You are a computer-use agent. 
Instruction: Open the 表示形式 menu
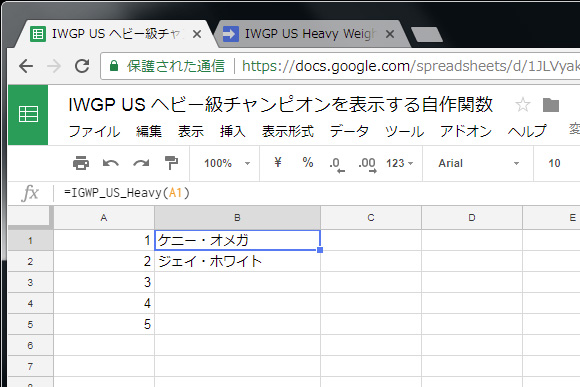point(288,131)
